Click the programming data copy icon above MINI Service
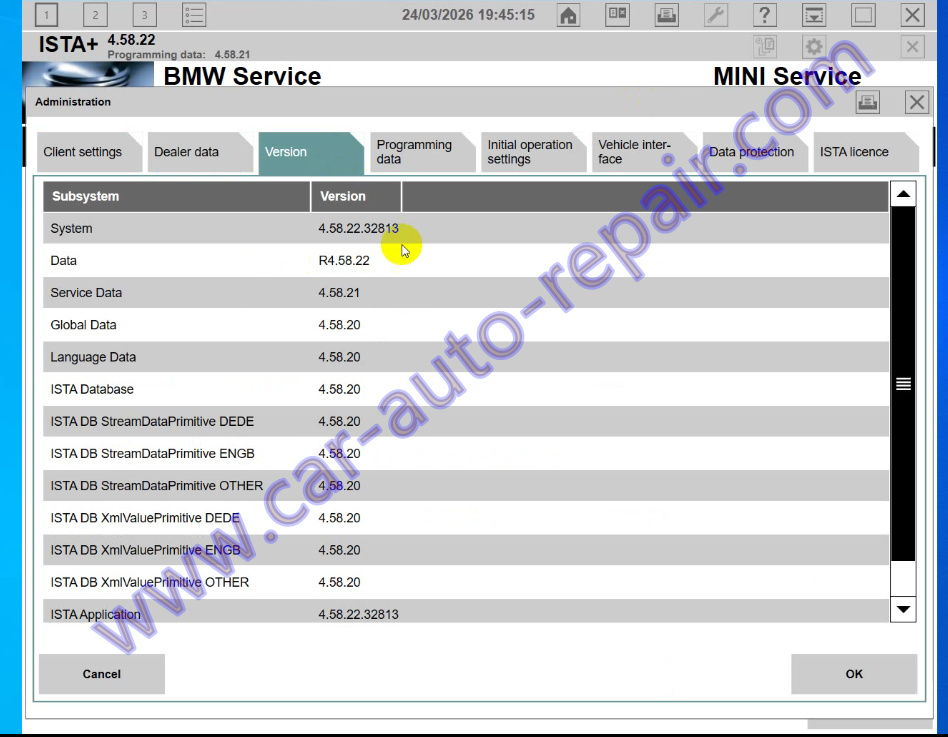Viewport: 948px width, 737px height. coord(763,46)
